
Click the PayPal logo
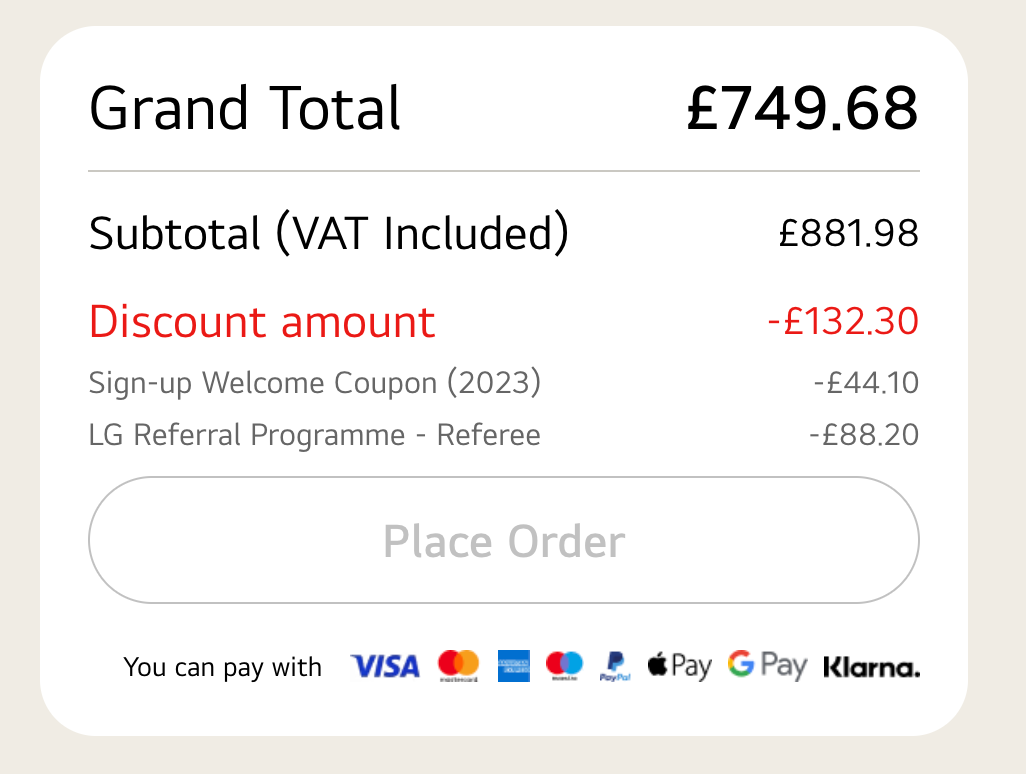[615, 666]
